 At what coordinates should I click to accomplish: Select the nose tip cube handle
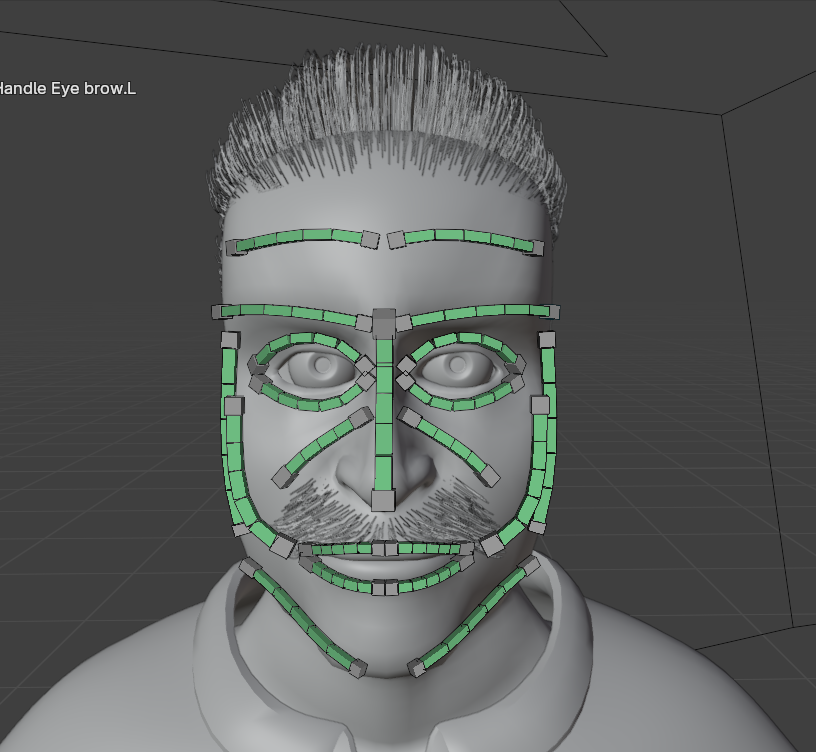383,500
